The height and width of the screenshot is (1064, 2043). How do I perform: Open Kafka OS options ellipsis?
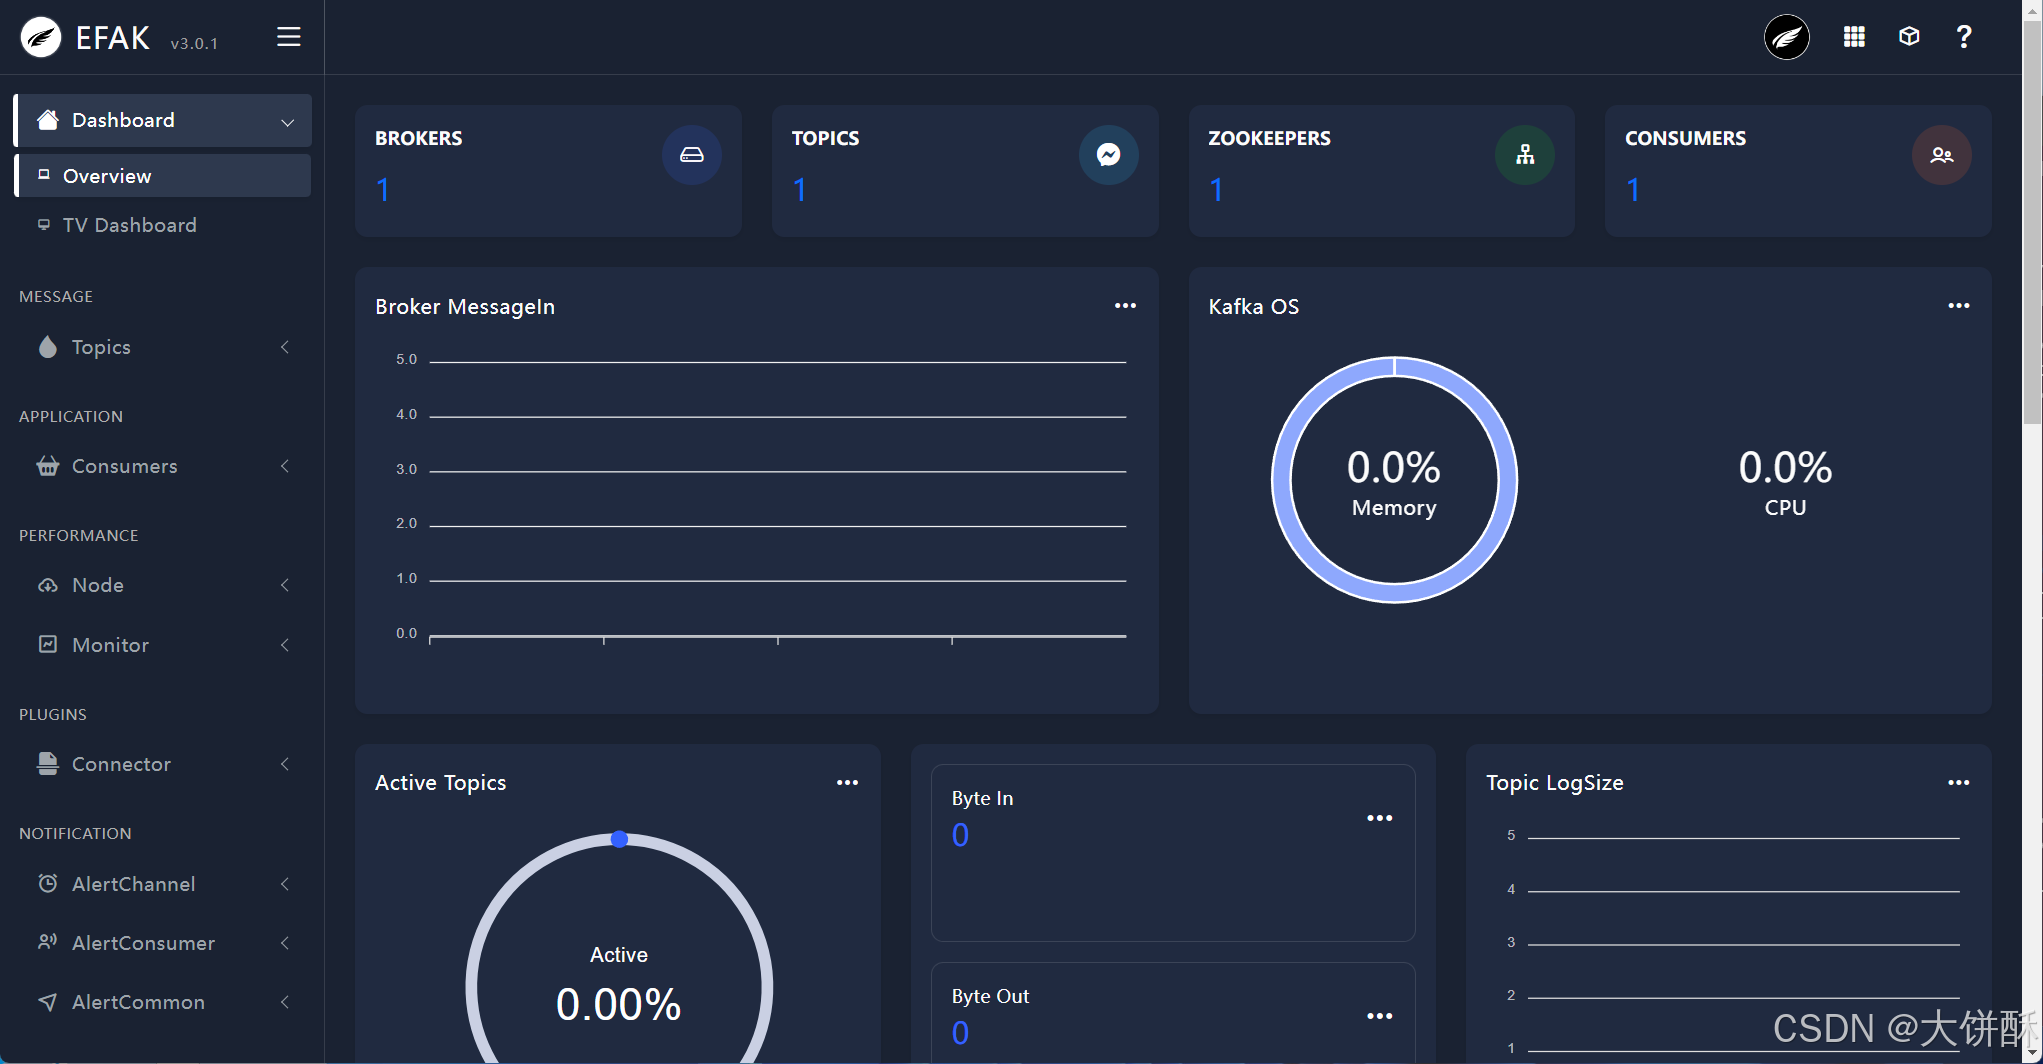click(x=1959, y=306)
